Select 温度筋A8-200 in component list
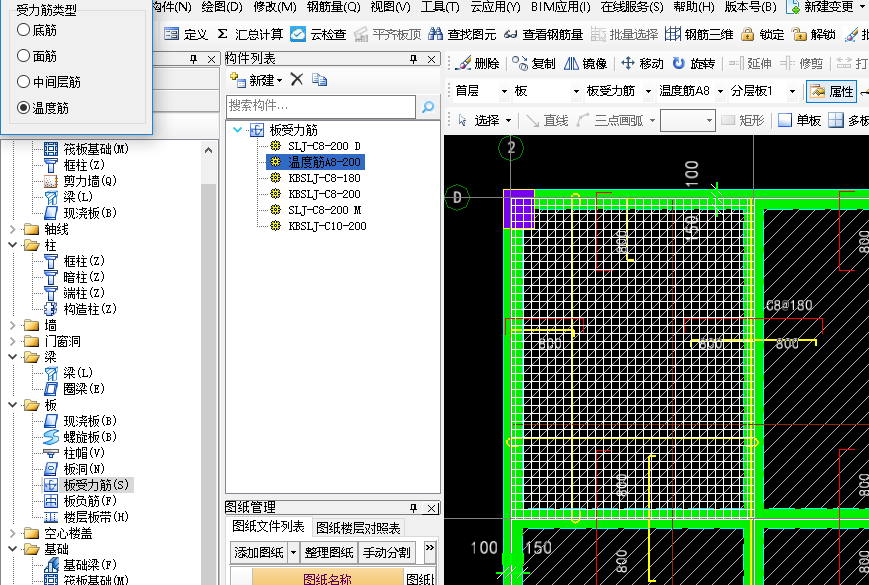 tap(324, 162)
